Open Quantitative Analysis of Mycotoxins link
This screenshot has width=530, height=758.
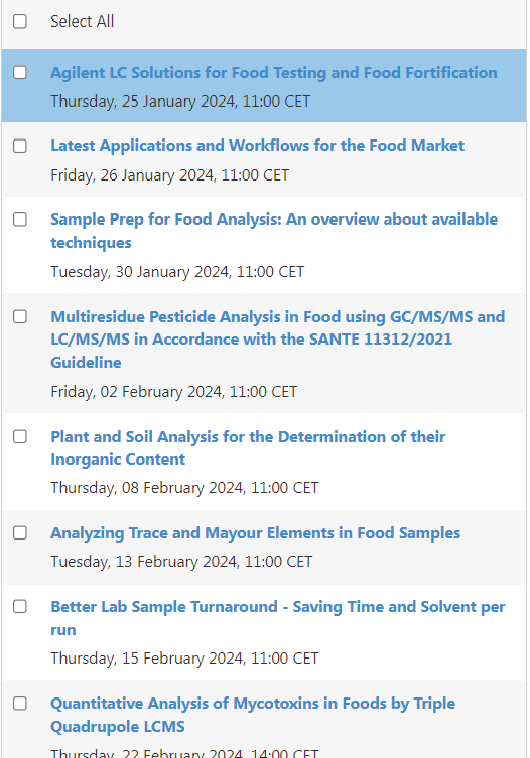(252, 715)
